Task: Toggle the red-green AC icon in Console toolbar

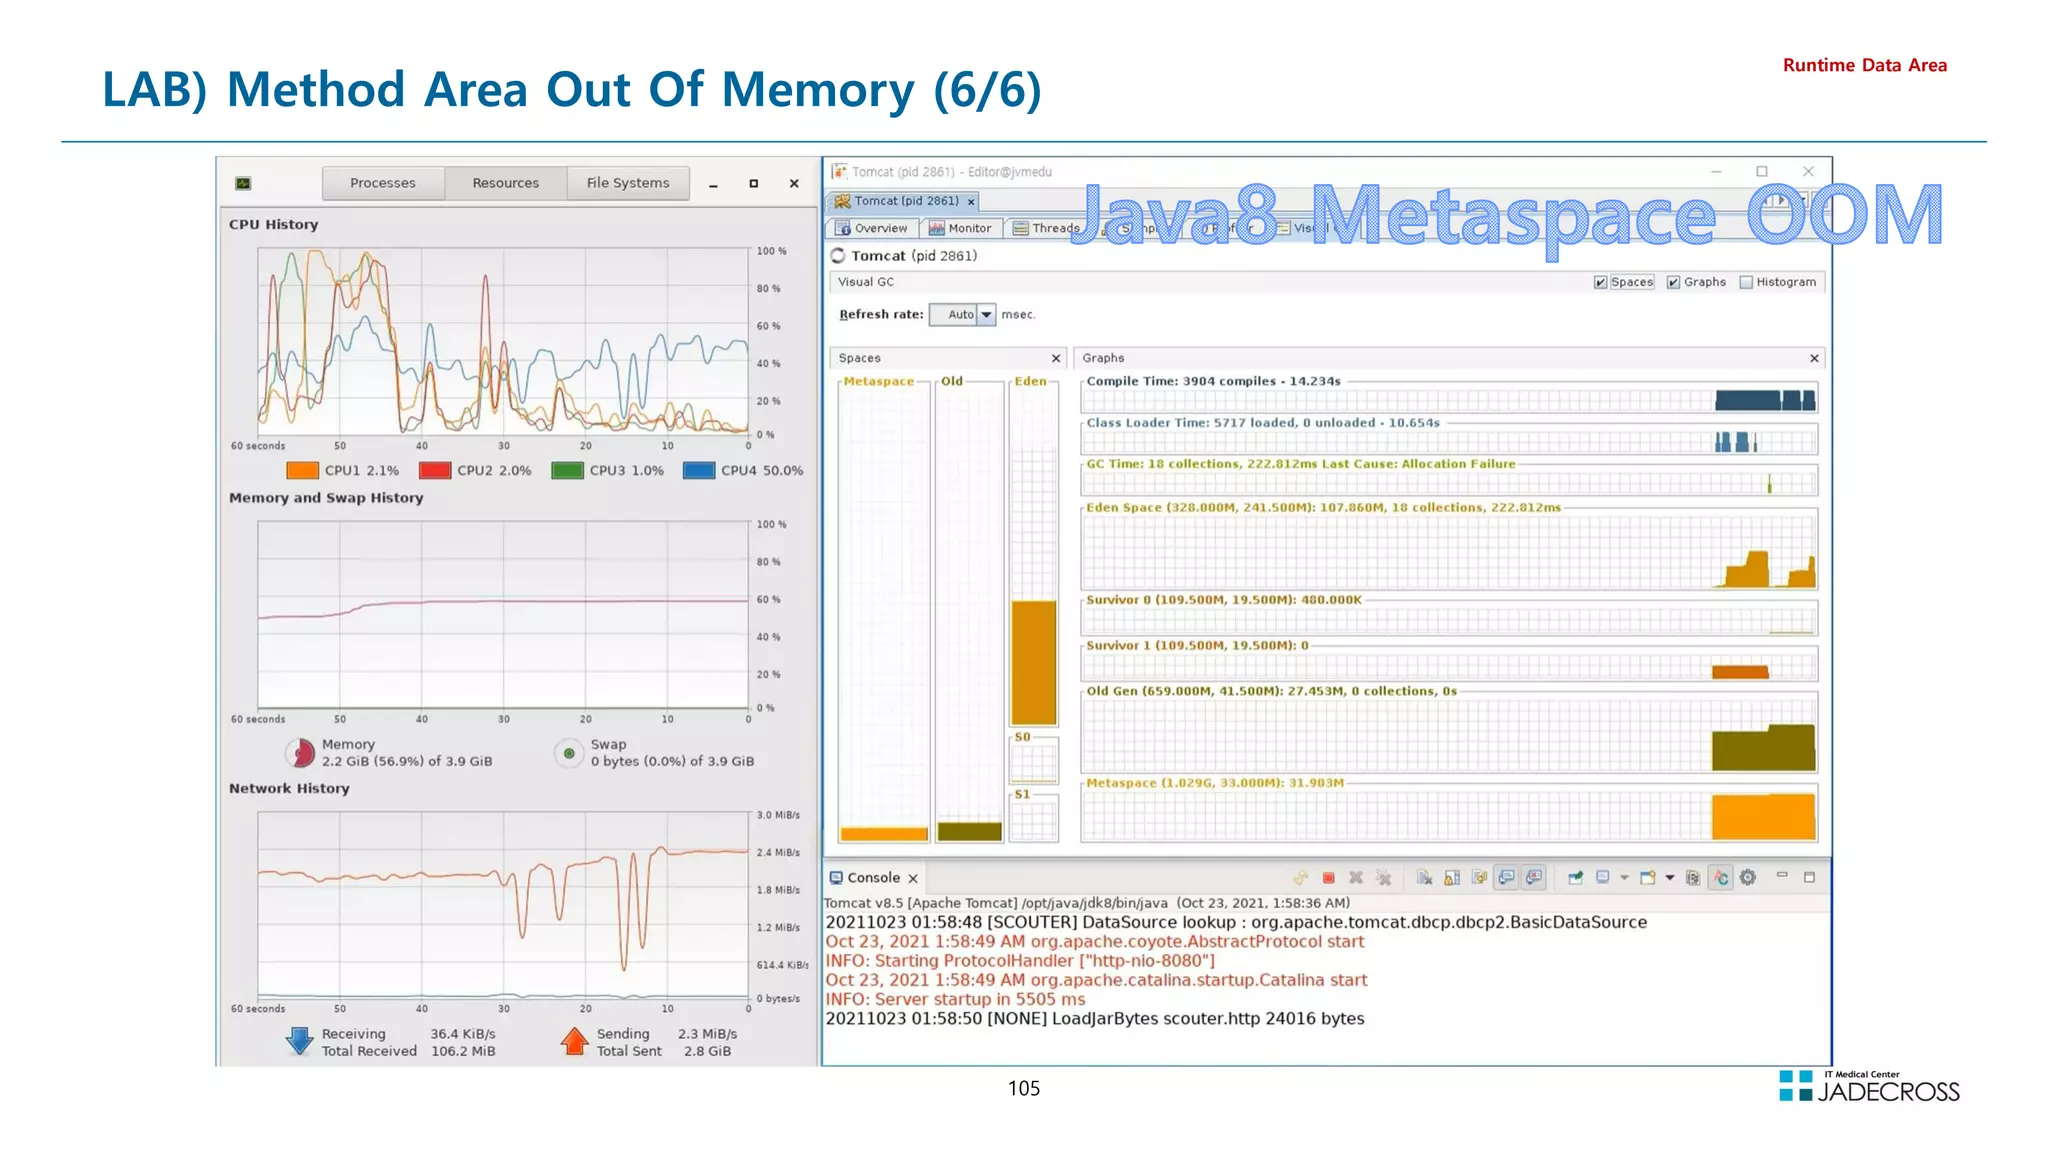Action: (1720, 878)
